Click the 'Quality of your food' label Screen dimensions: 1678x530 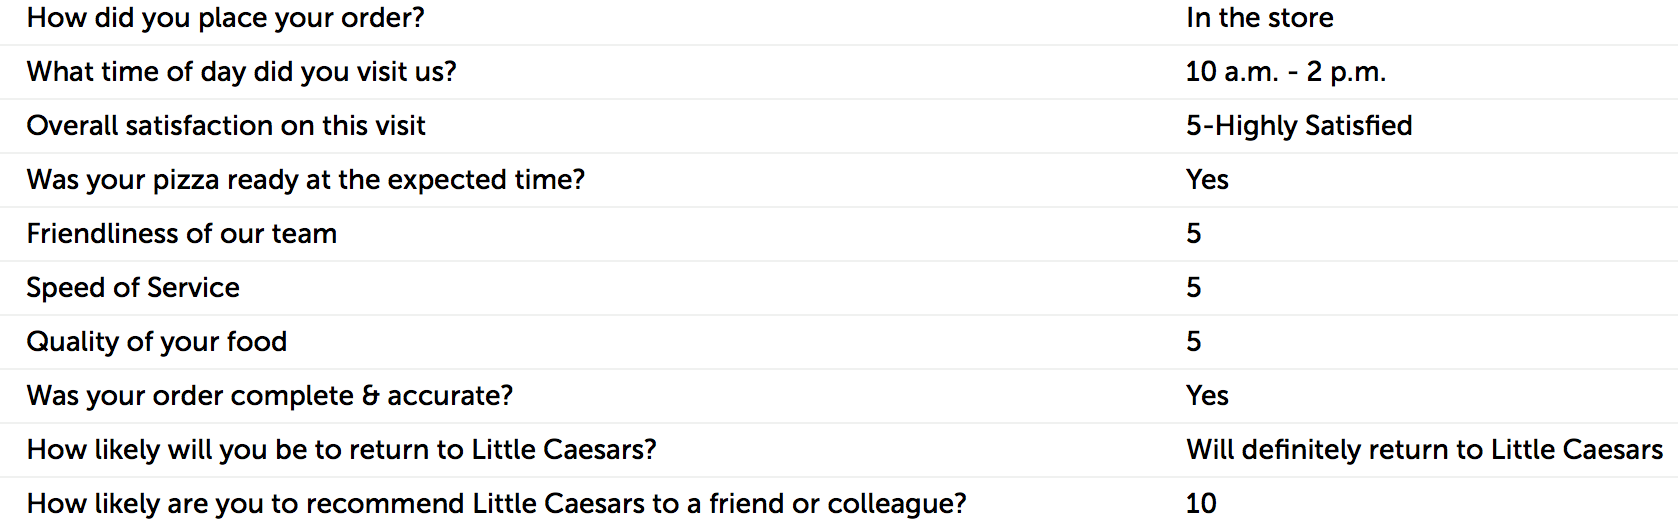157,342
